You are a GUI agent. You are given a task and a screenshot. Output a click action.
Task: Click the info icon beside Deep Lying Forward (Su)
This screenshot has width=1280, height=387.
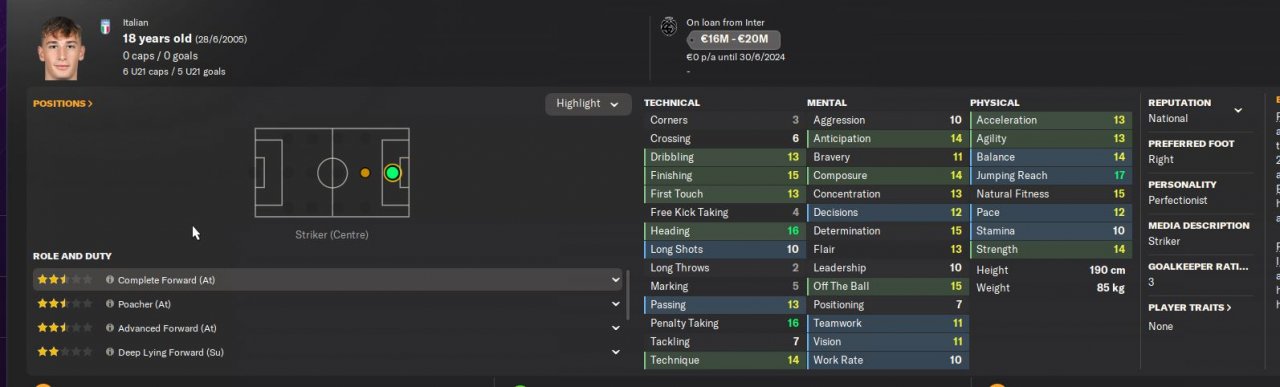click(110, 352)
